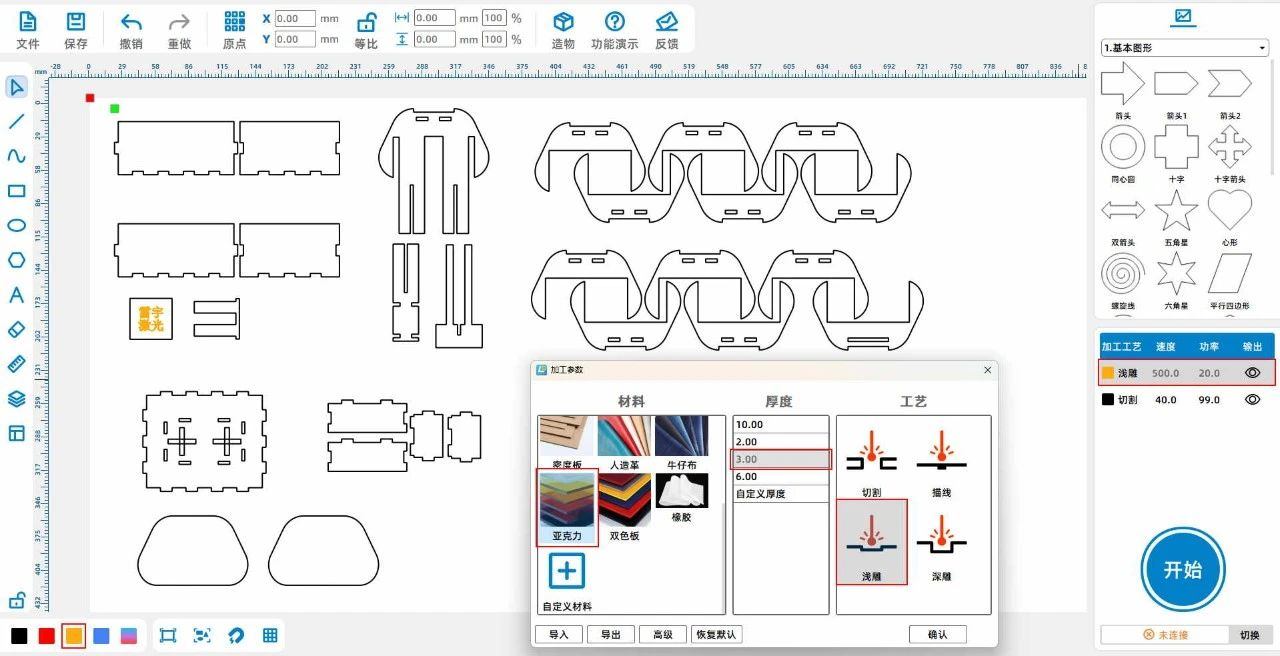Screen dimensions: 1280x656
Task: Expand the 基本图形 shape category dropdown
Action: click(x=1263, y=48)
